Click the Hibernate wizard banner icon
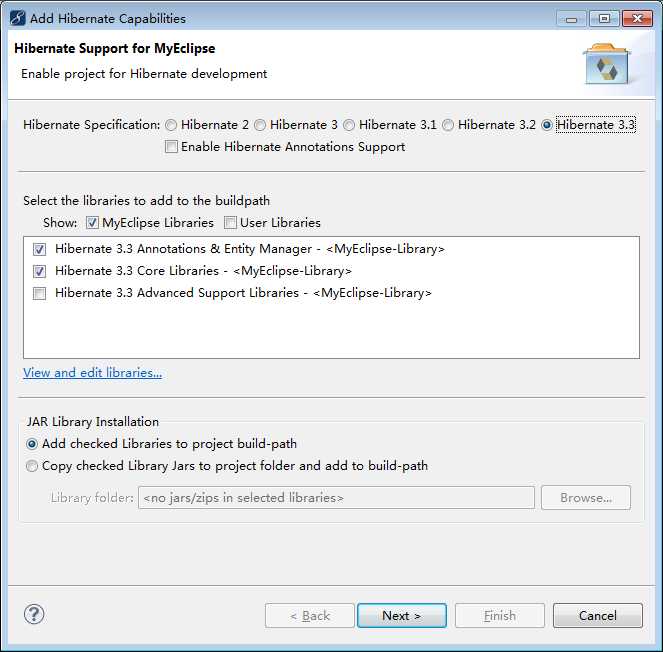663x652 pixels. point(607,64)
